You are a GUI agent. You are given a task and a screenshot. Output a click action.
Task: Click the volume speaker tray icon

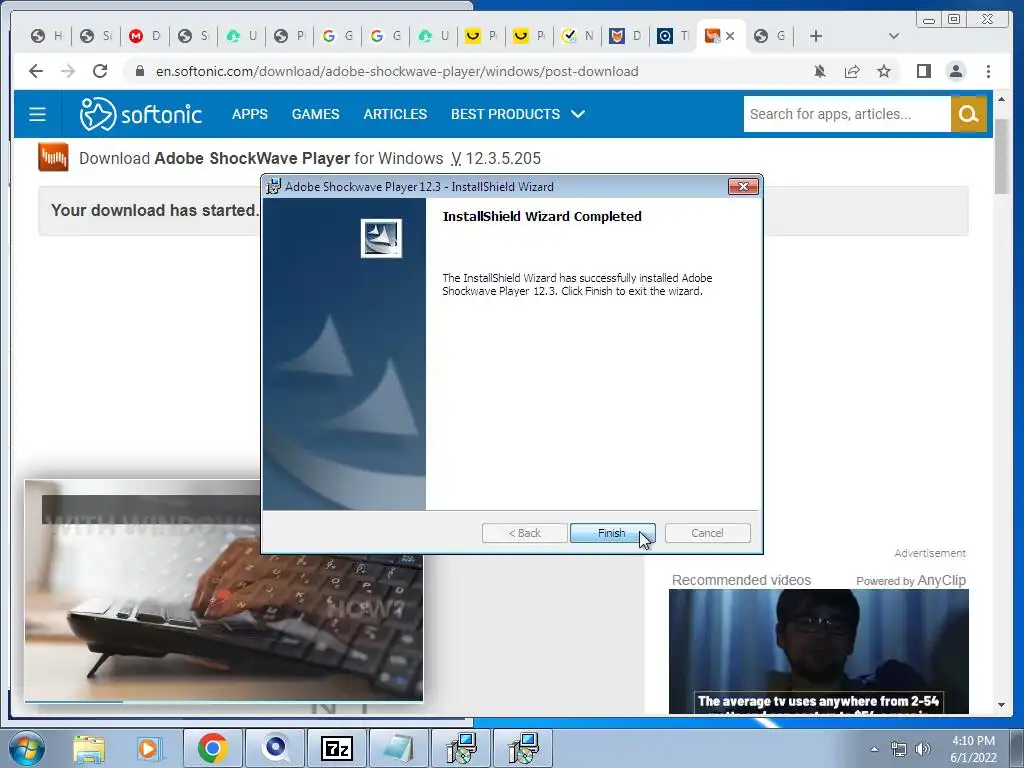point(922,749)
